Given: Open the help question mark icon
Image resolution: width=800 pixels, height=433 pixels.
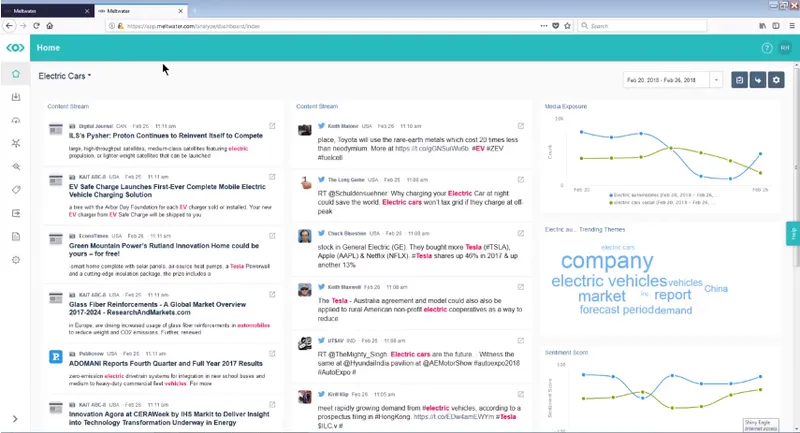Looking at the screenshot, I should pos(766,48).
